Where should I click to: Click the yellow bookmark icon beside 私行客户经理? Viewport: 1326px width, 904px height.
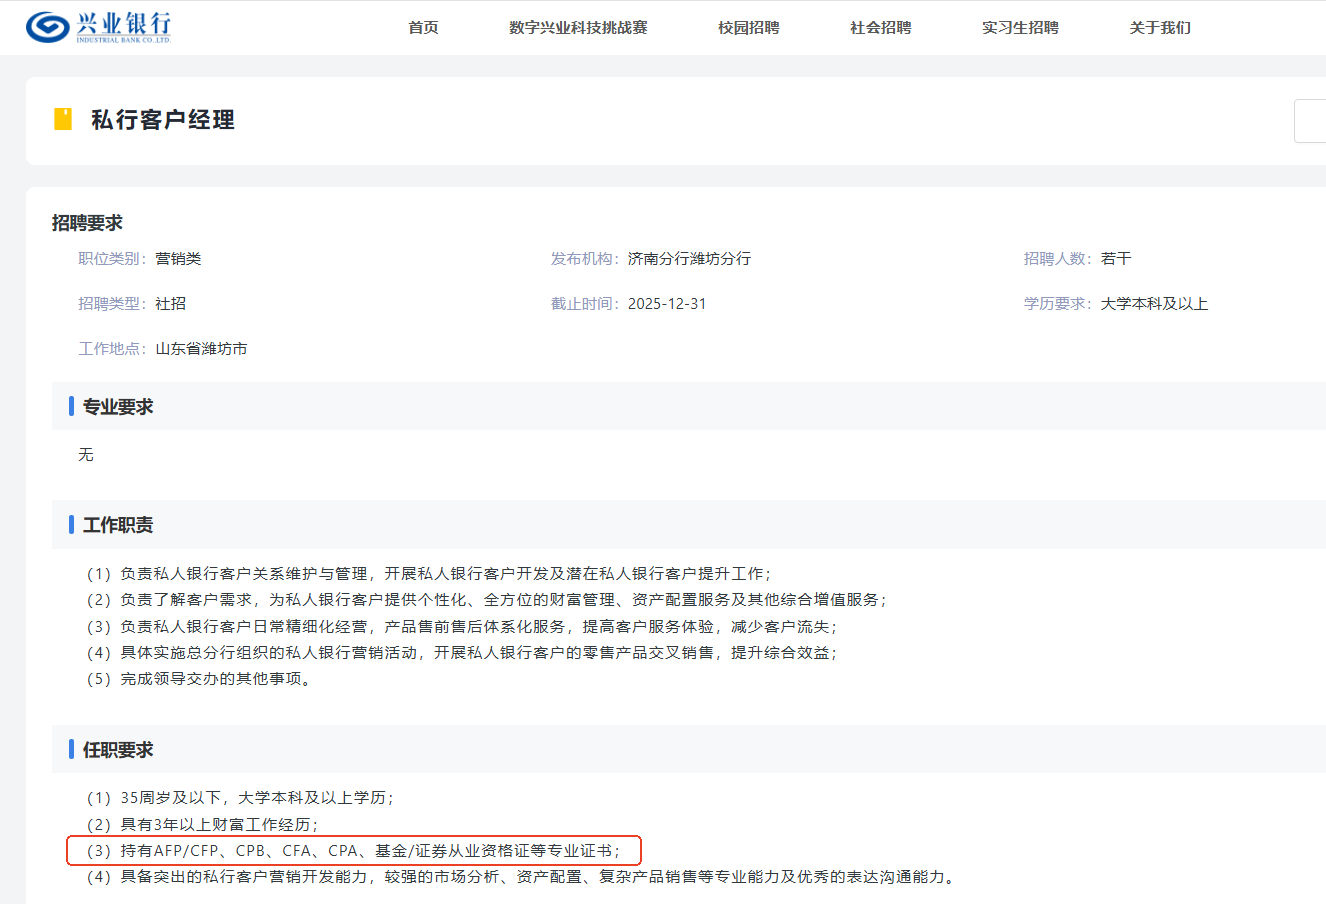(63, 120)
